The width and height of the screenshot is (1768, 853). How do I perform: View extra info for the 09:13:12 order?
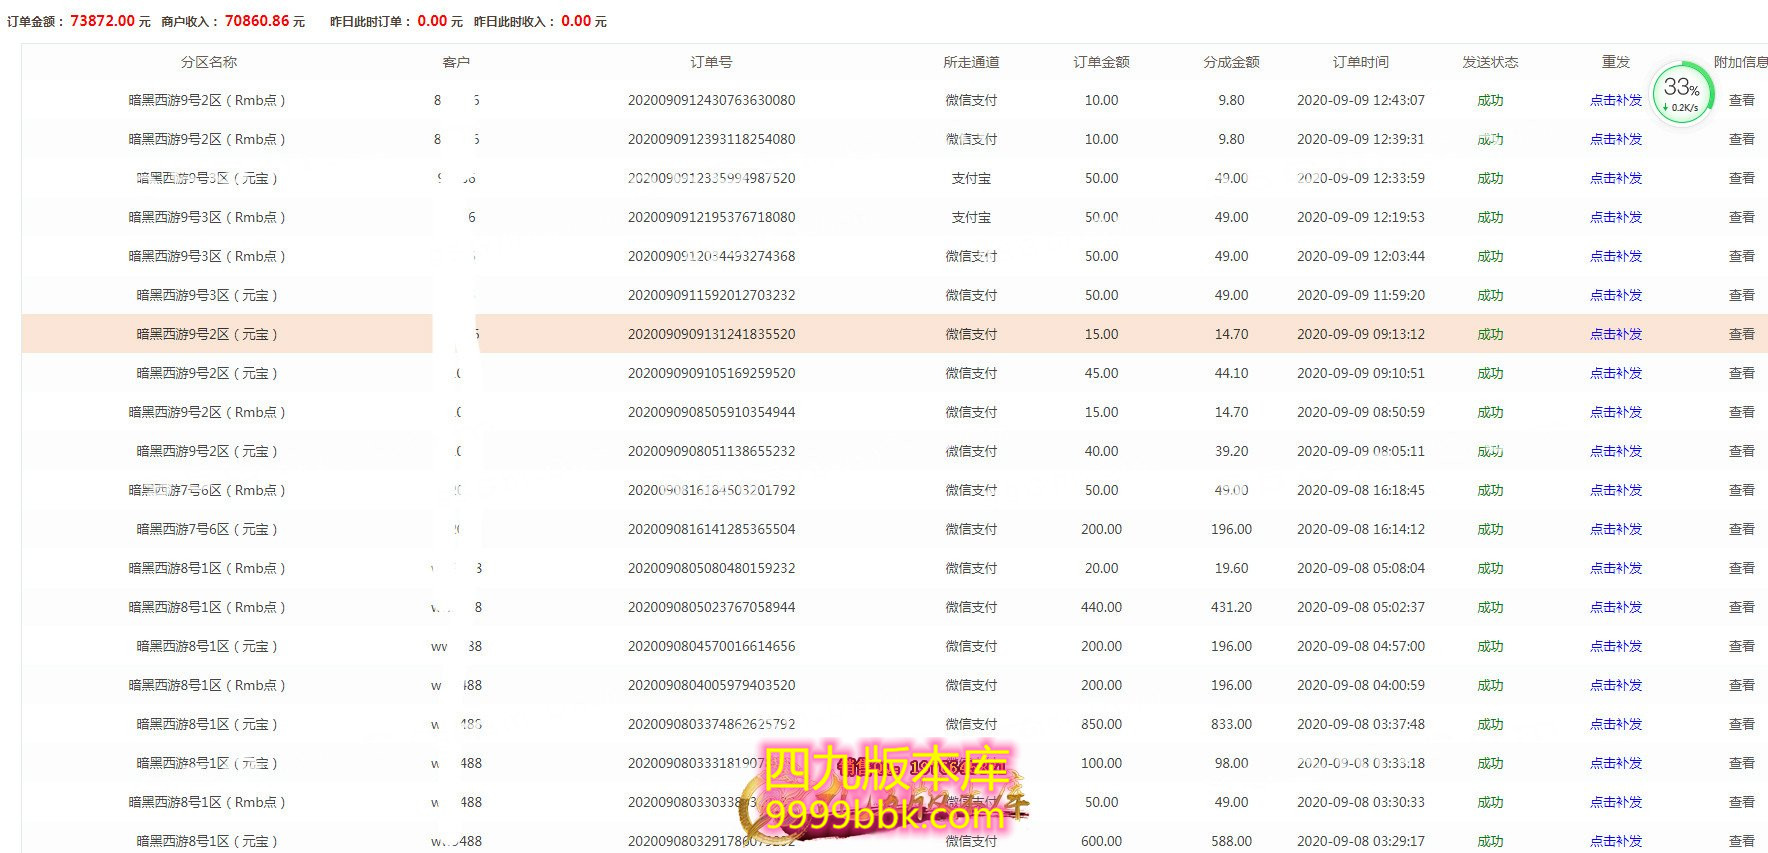point(1741,334)
